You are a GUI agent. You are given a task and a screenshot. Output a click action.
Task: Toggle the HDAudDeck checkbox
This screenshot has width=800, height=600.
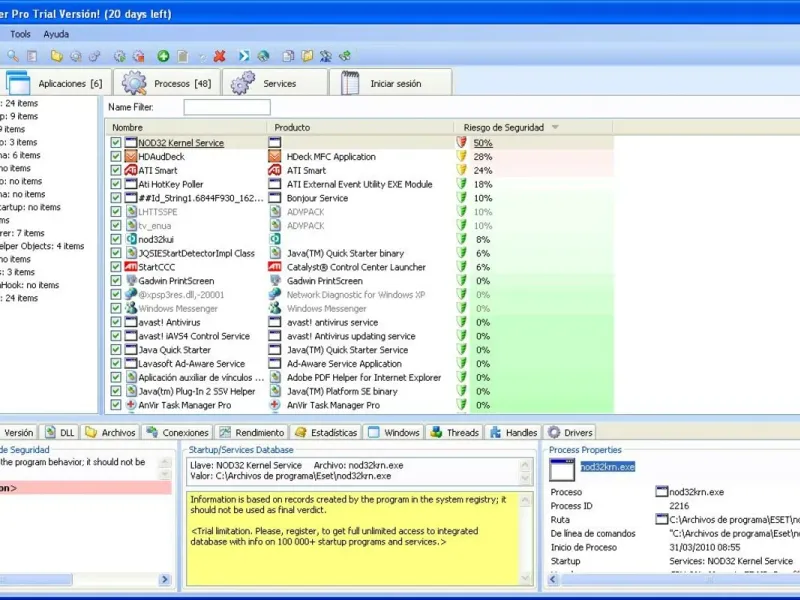(116, 156)
